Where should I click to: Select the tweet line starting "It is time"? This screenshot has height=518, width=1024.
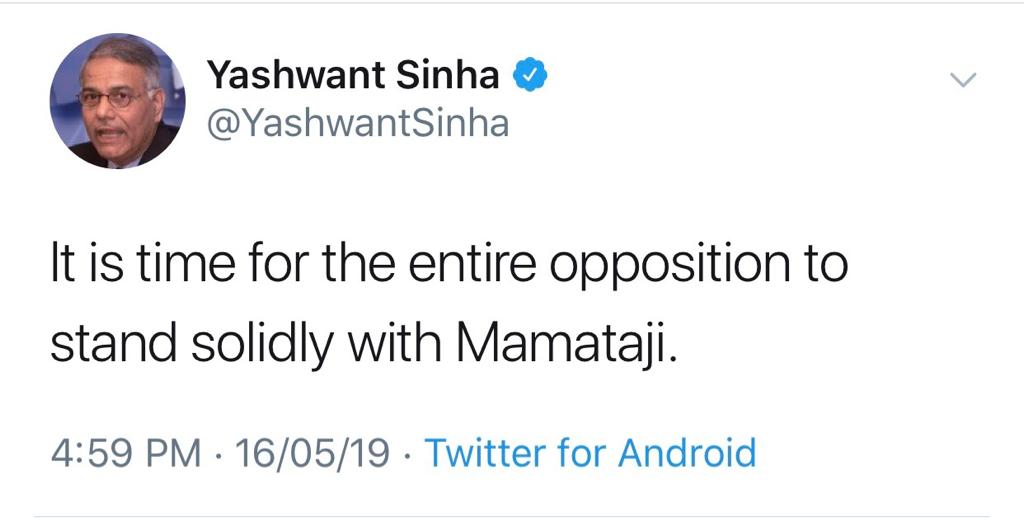[449, 265]
